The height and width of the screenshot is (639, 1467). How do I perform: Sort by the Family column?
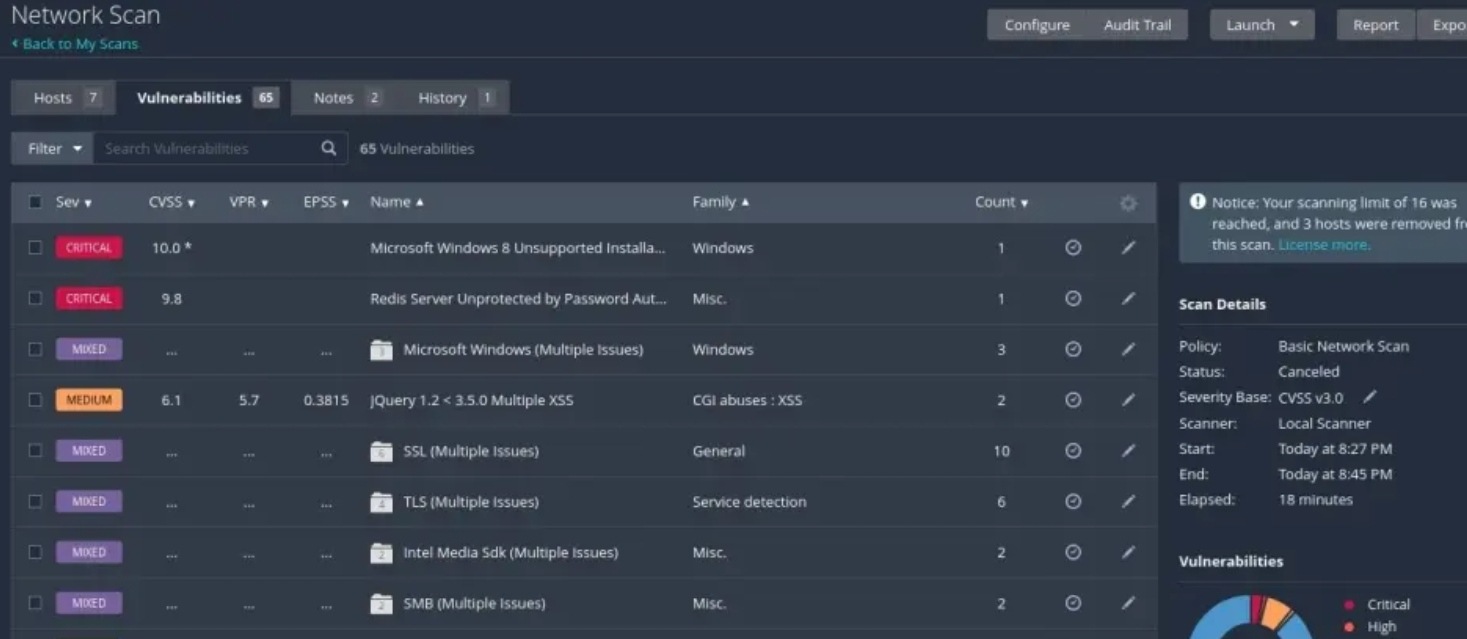pyautogui.click(x=720, y=202)
